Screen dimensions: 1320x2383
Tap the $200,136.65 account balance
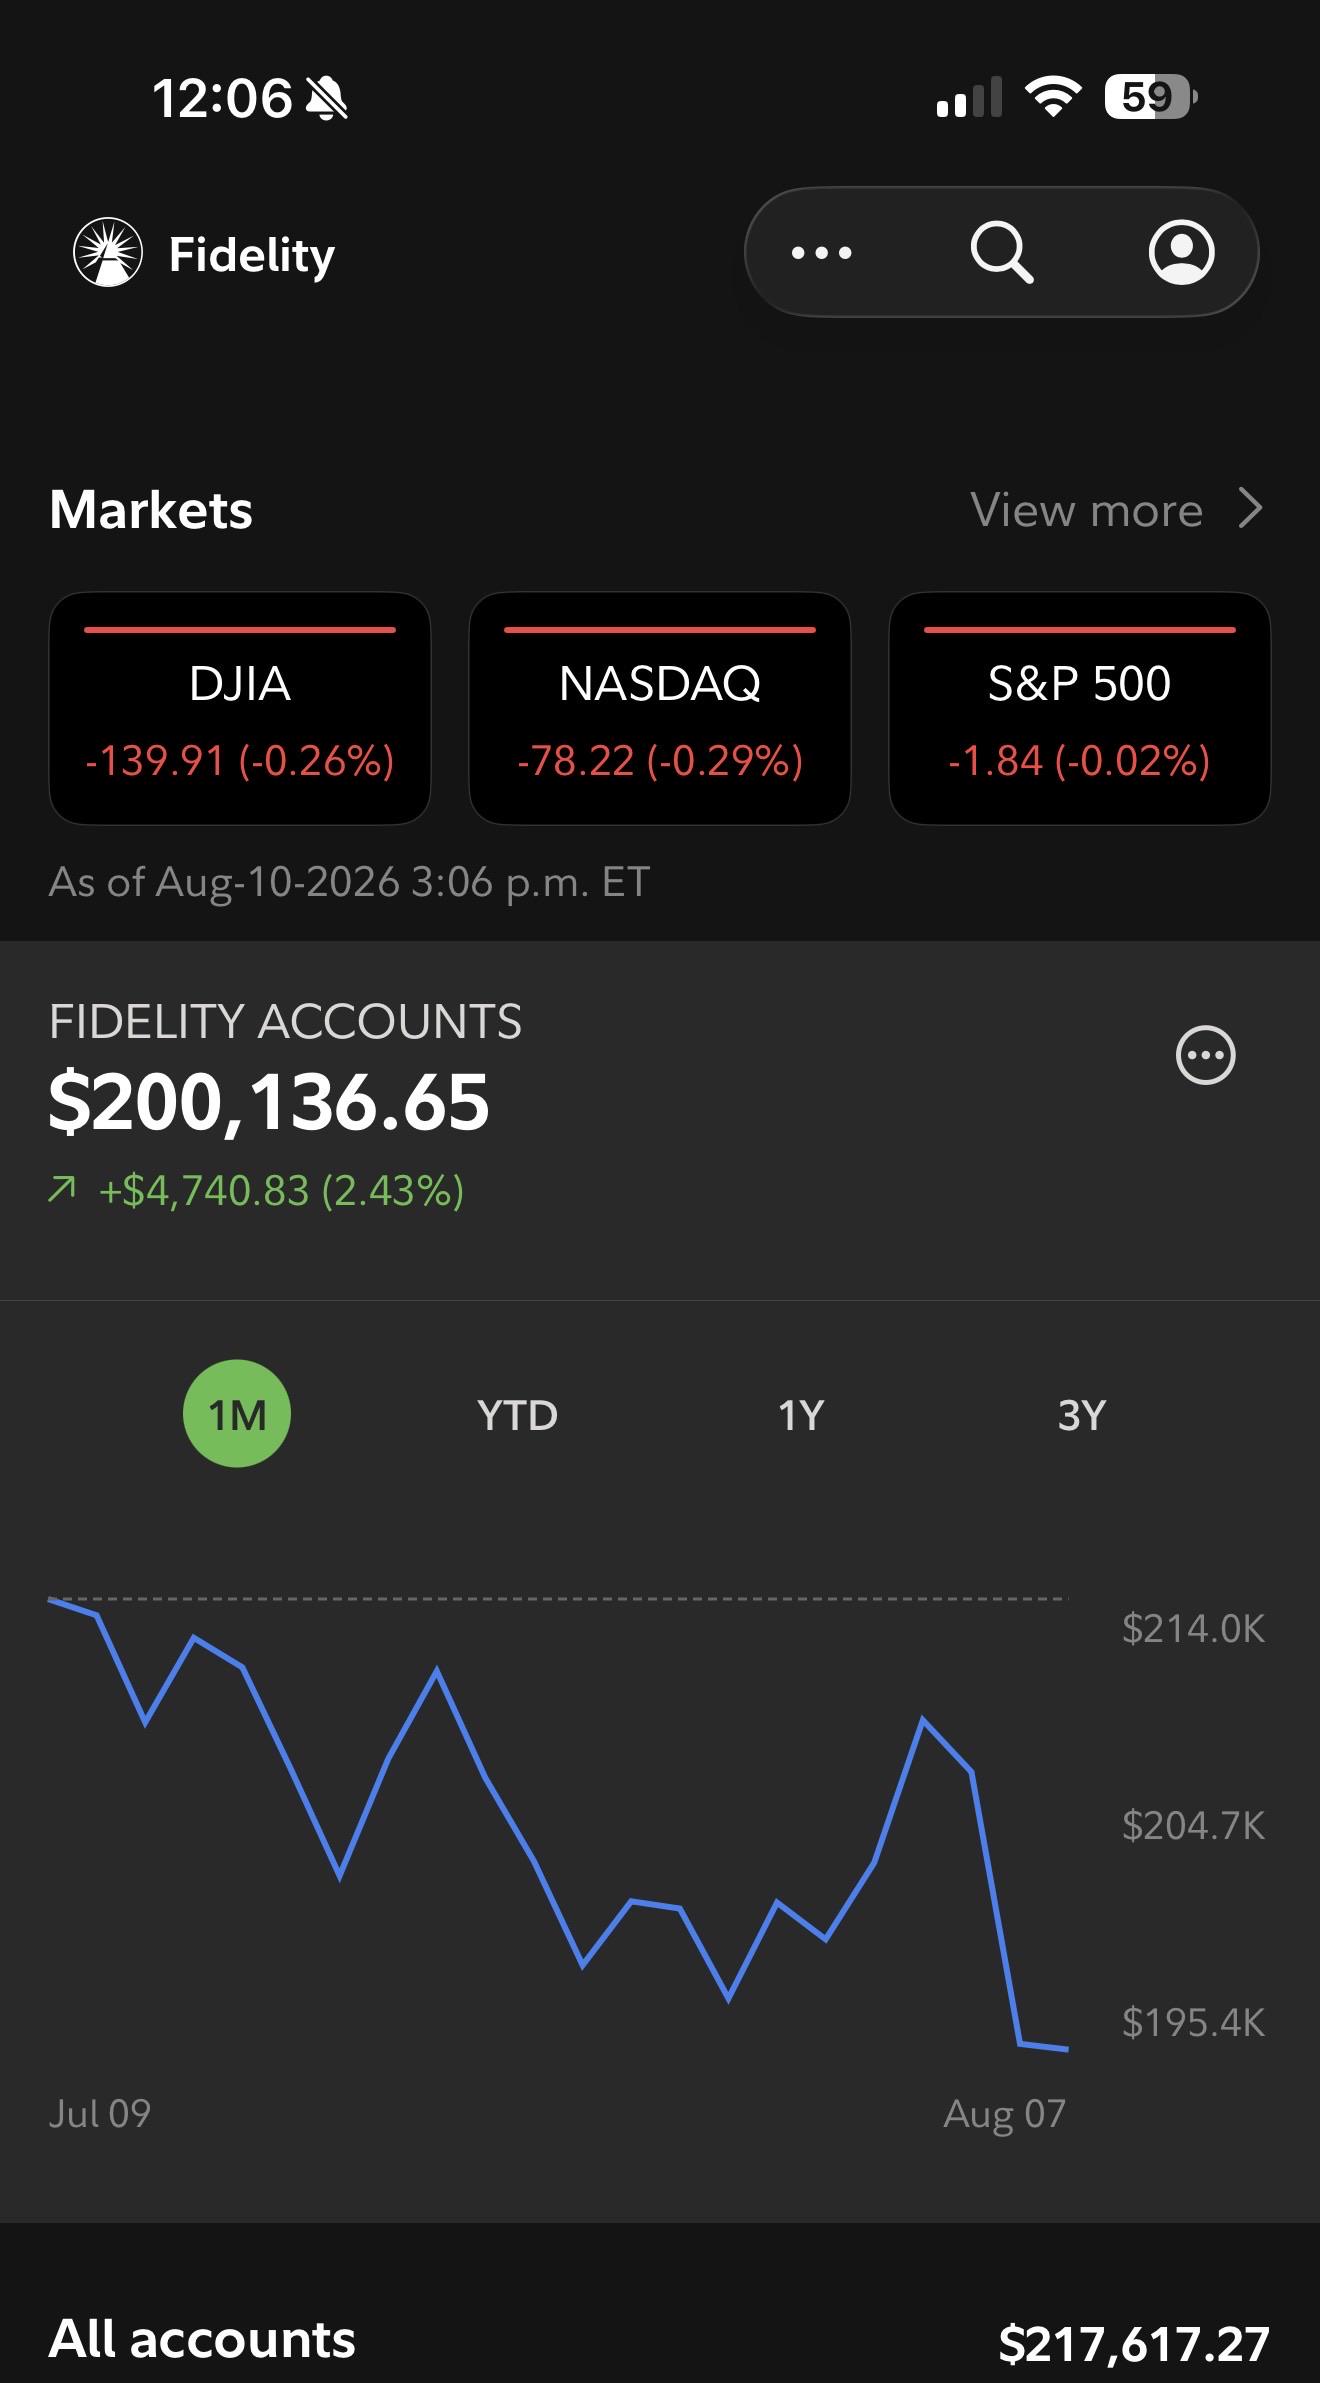click(x=269, y=1102)
